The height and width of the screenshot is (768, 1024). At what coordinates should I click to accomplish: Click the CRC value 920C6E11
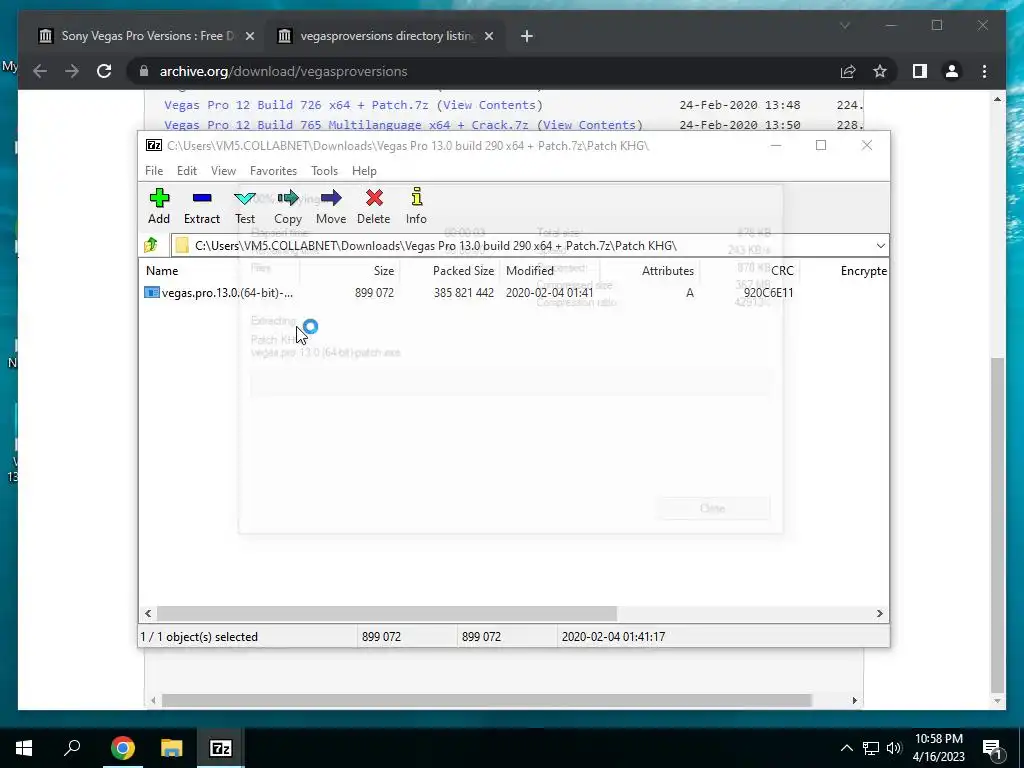(769, 293)
